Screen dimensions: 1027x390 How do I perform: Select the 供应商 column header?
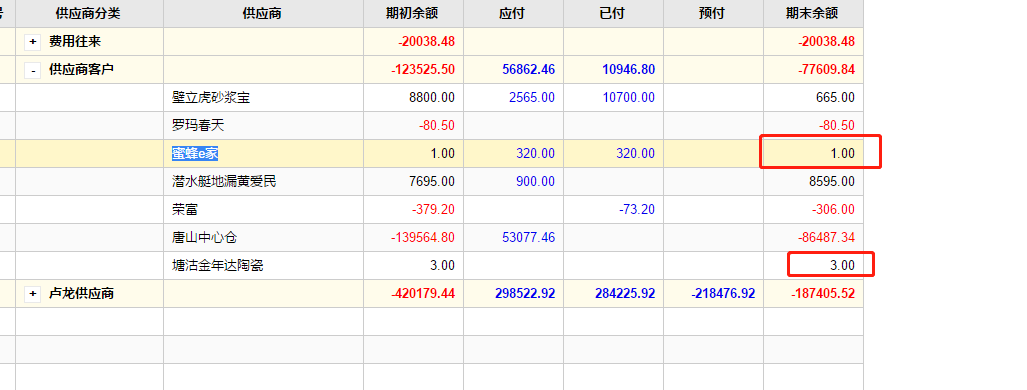[x=262, y=13]
